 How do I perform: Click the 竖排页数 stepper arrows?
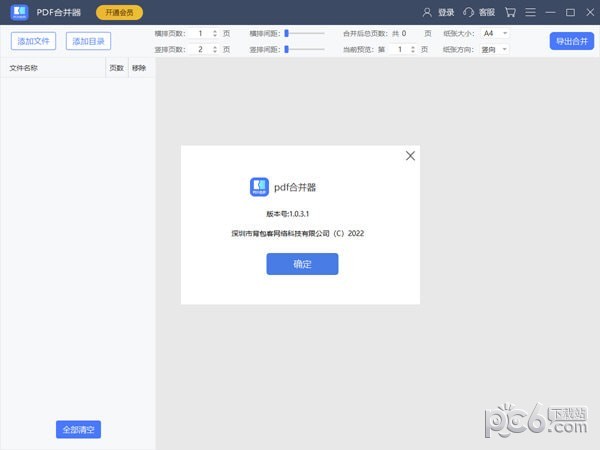point(215,49)
